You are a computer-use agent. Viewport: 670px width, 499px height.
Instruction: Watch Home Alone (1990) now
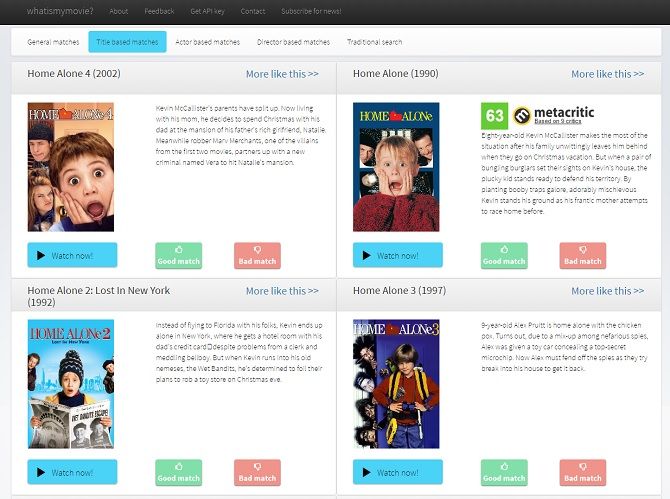click(398, 255)
